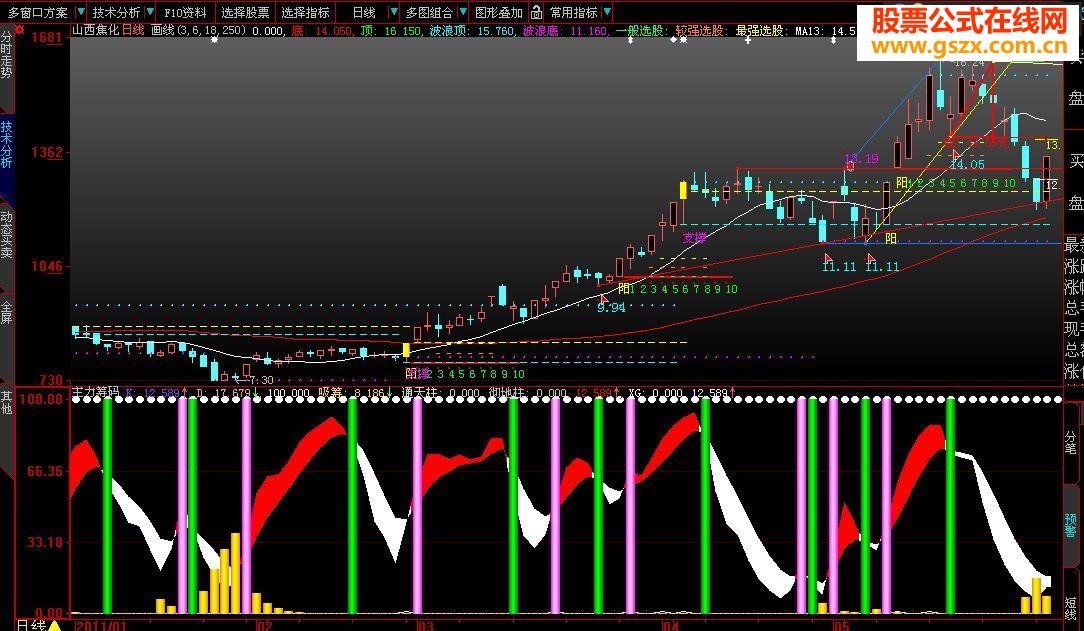Click the red star icon near 1681

tap(19, 30)
